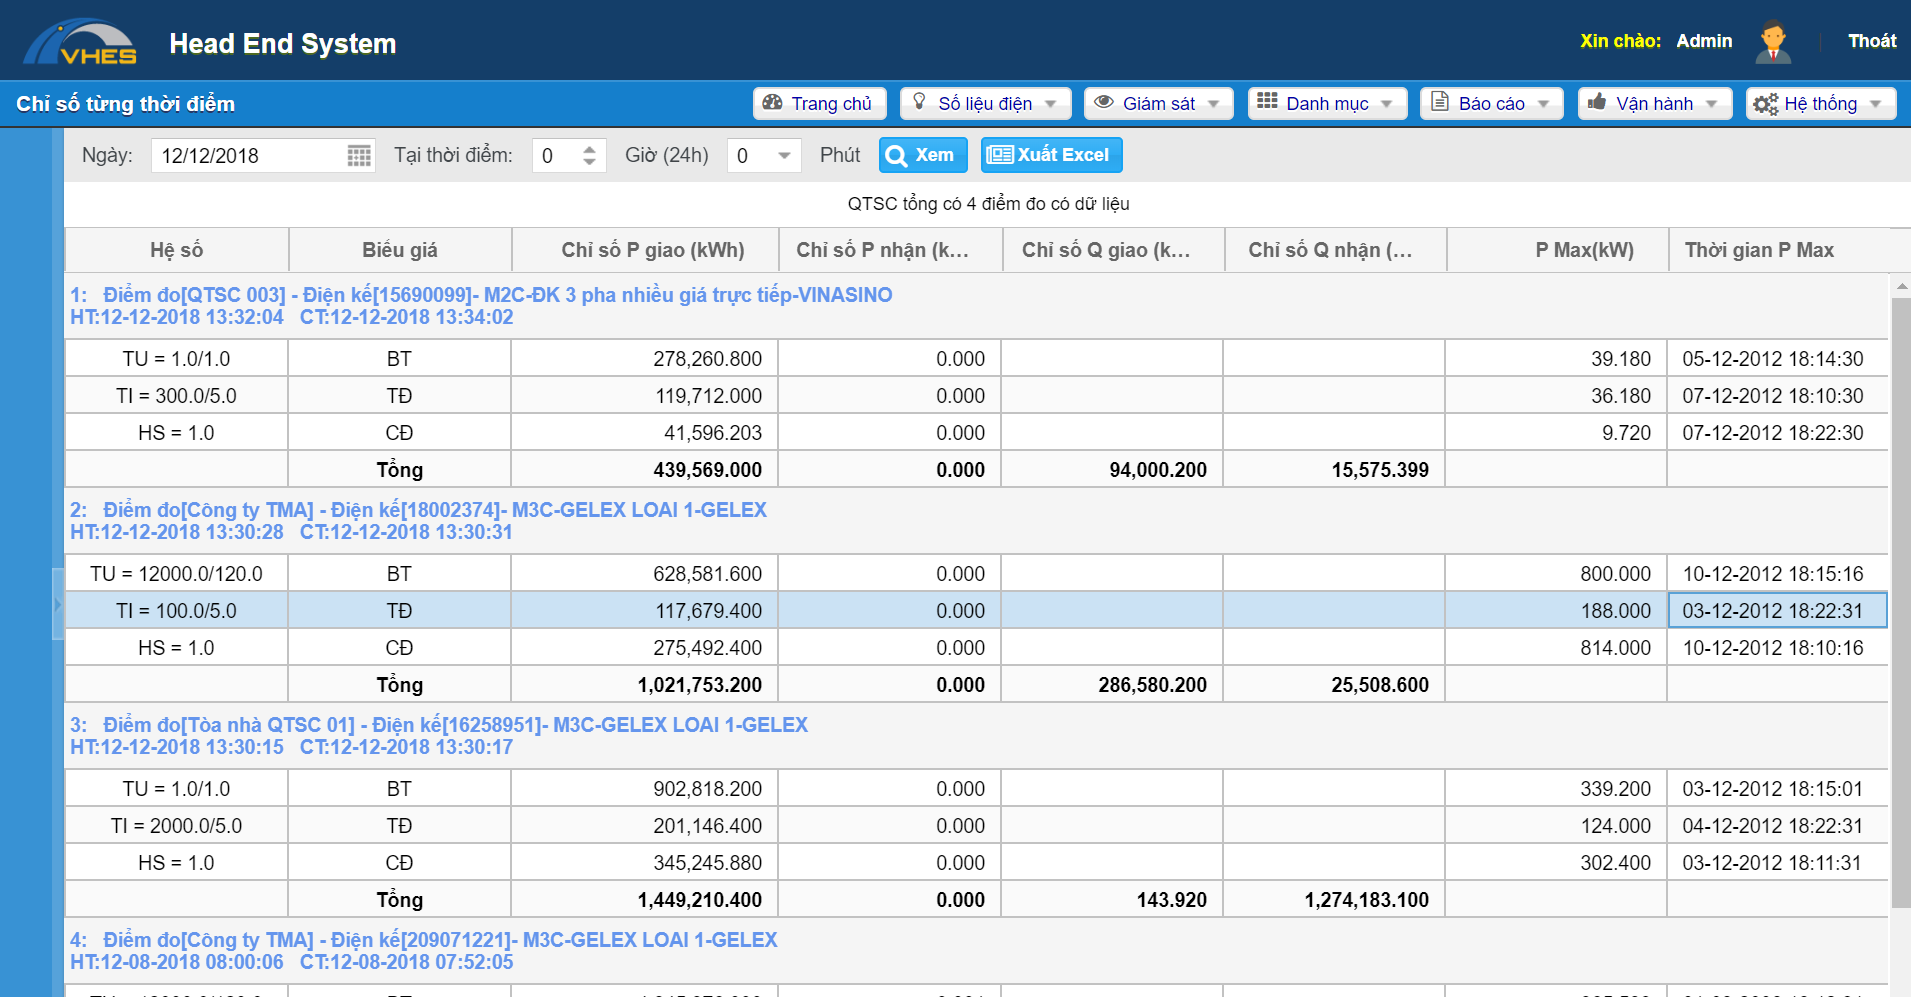Click the VHES logo

pos(80,42)
